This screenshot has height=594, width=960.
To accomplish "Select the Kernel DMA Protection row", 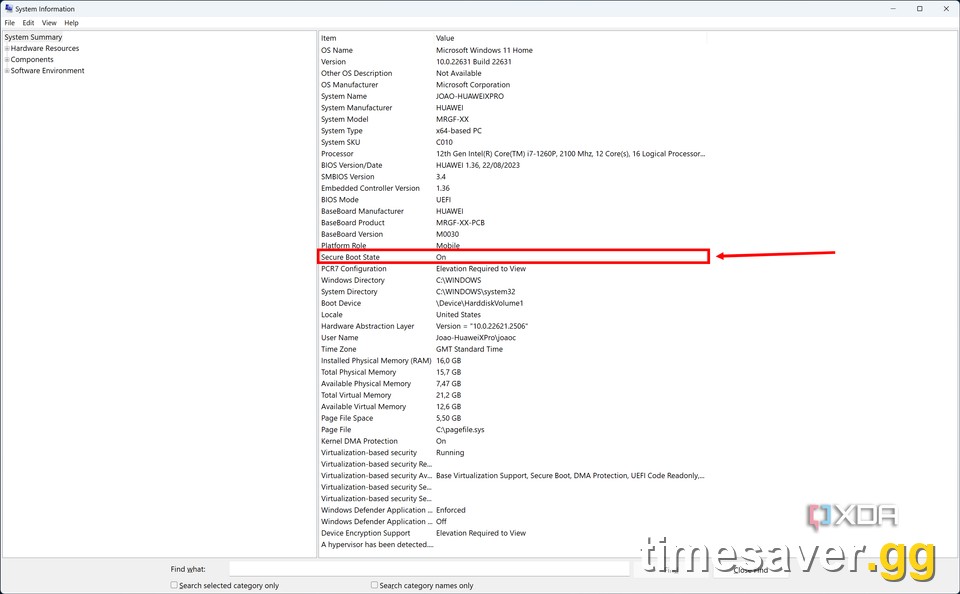I will point(512,441).
